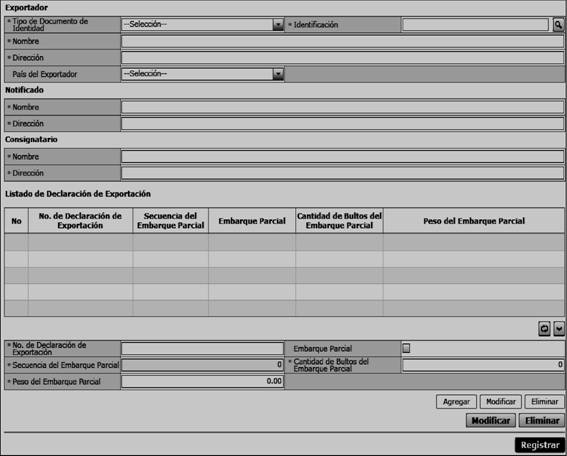Click the Registrar button
Image resolution: width=567 pixels, height=456 pixels.
(540, 445)
